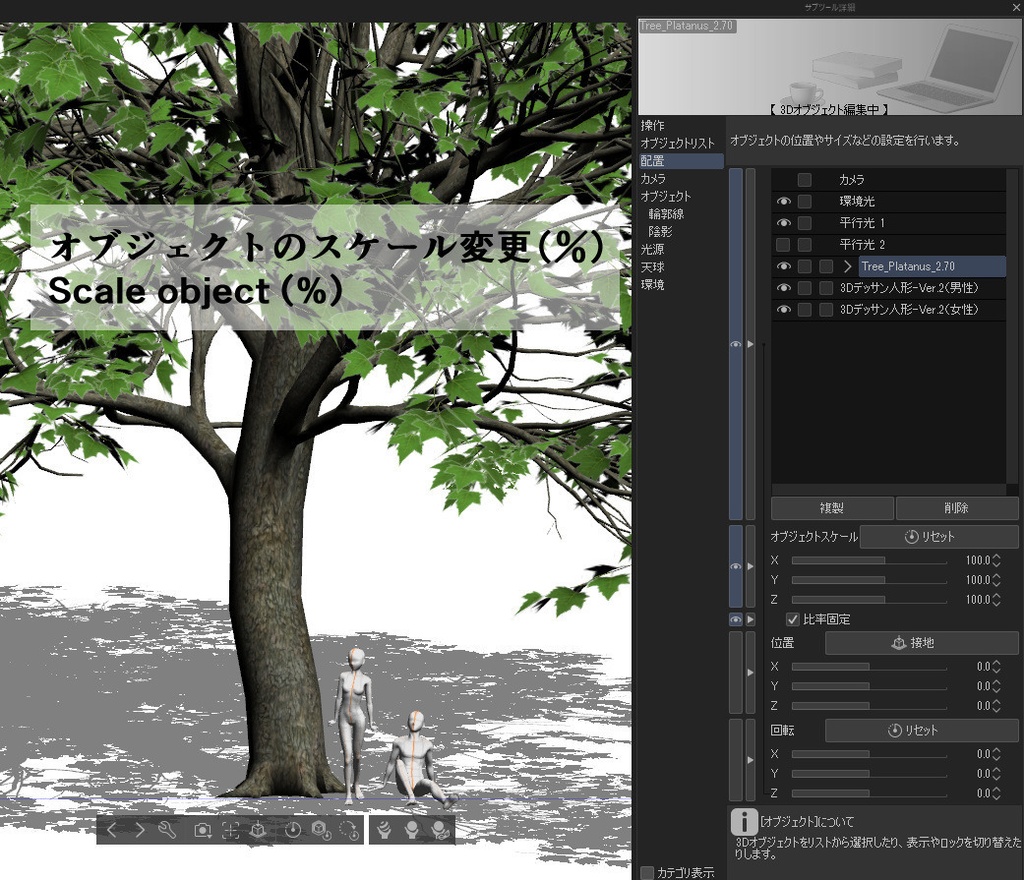Open the wrench tool on the object launcher
The width and height of the screenshot is (1024, 880).
(x=168, y=830)
